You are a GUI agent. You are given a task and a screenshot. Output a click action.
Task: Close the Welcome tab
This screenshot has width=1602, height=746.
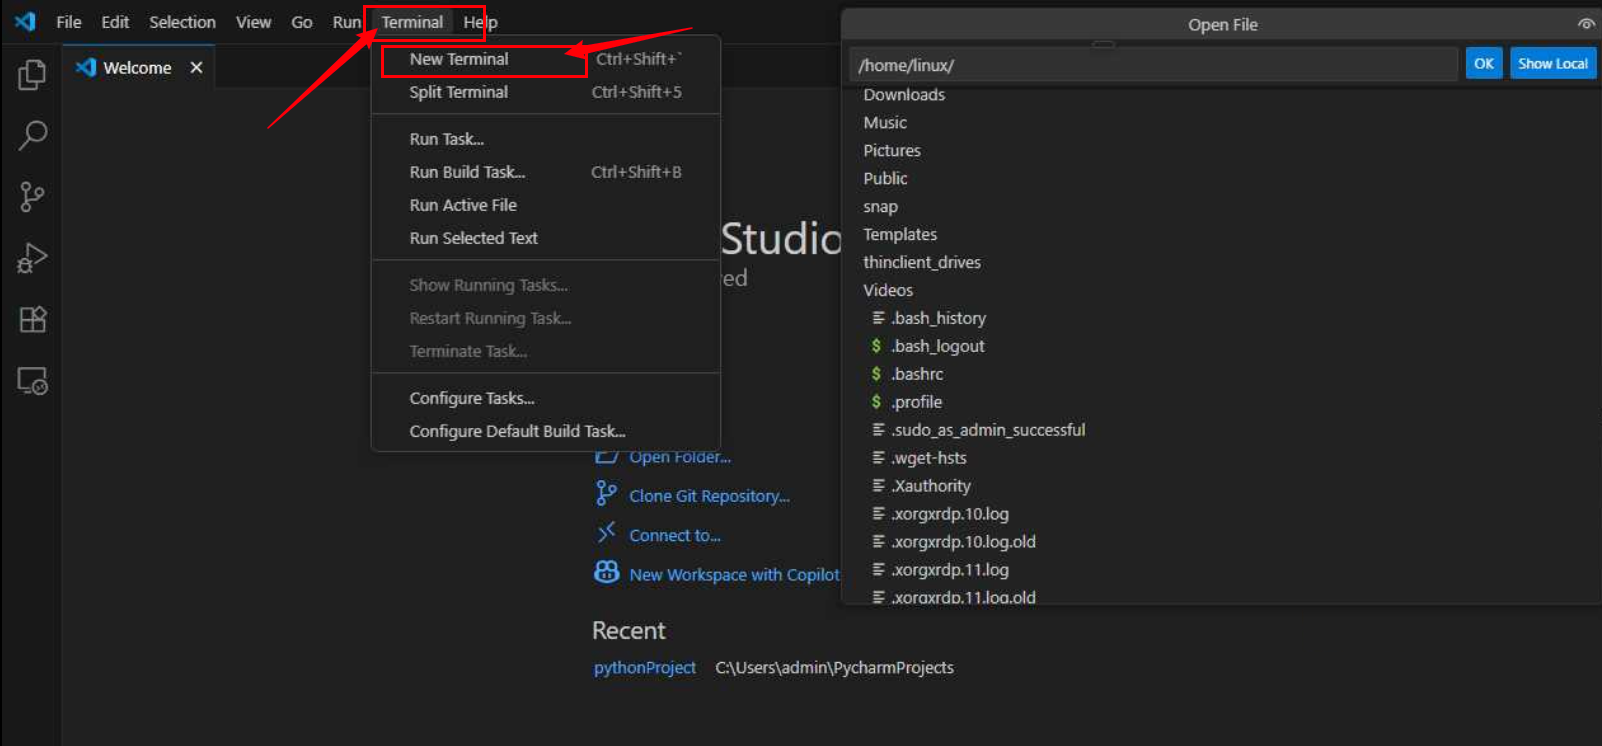tap(196, 68)
